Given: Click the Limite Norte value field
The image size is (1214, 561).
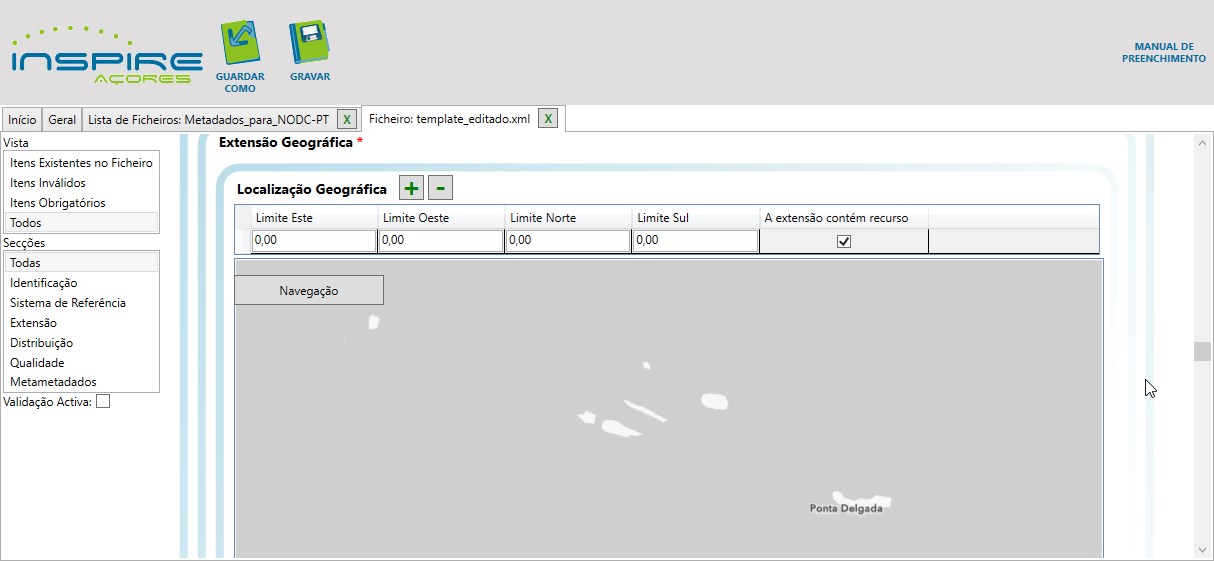Looking at the screenshot, I should pos(568,241).
